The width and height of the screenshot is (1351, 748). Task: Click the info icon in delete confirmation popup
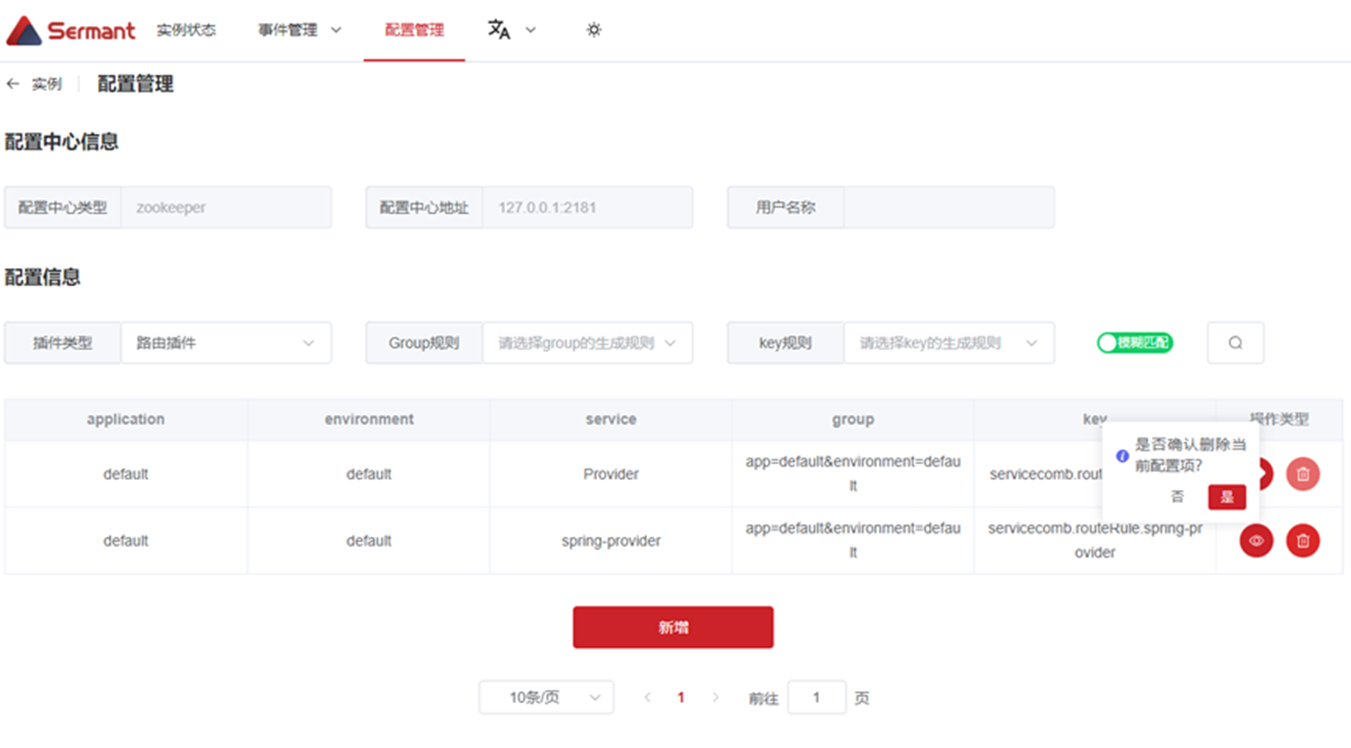tap(1122, 456)
